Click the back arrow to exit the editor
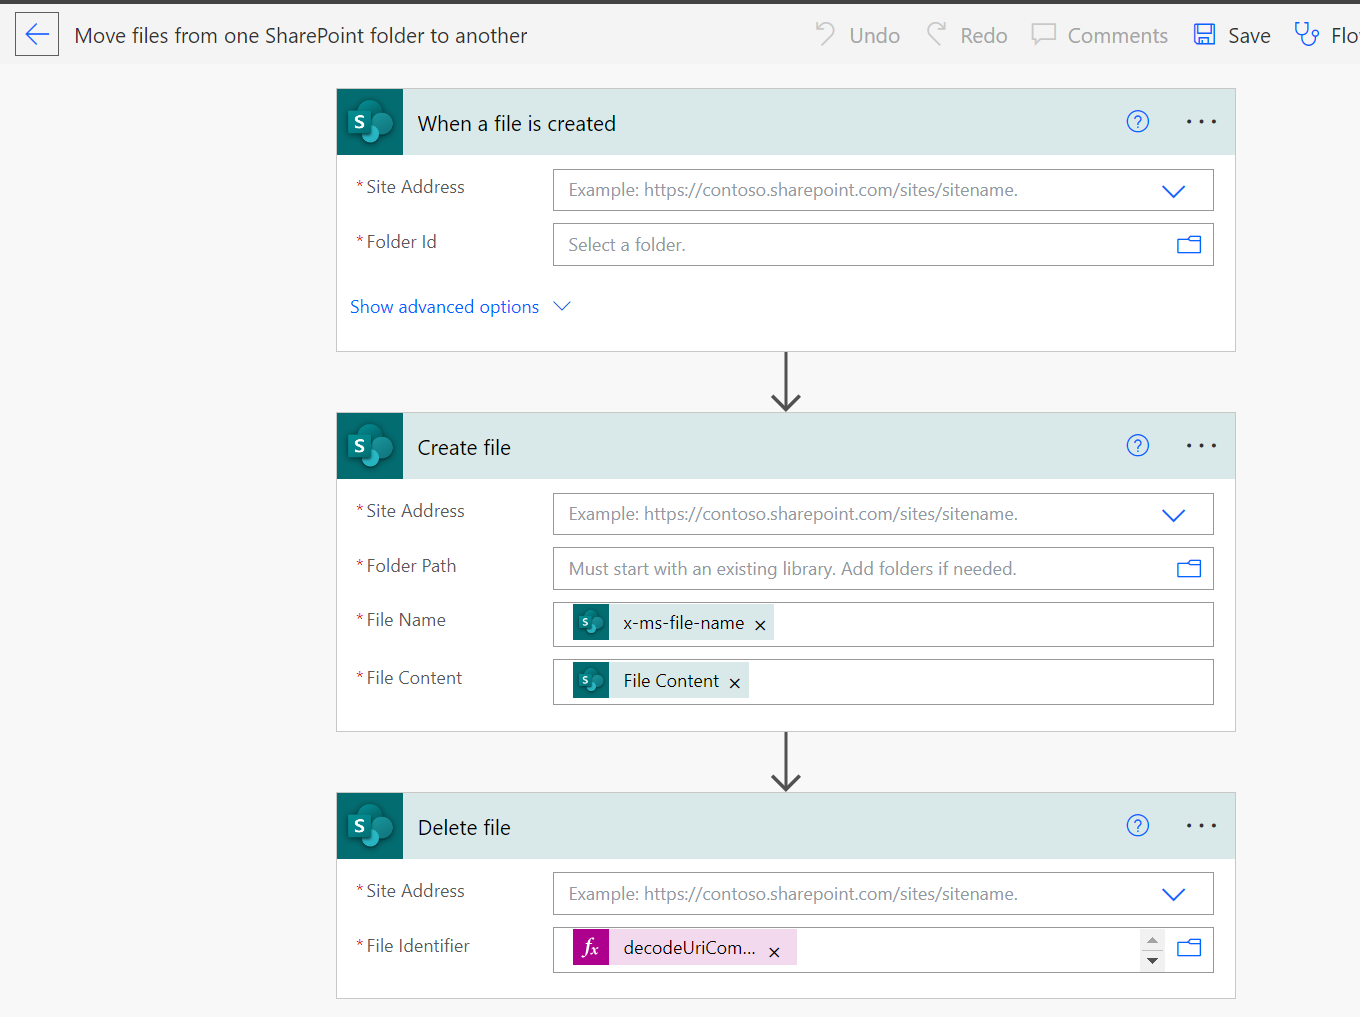This screenshot has height=1017, width=1360. [x=36, y=34]
